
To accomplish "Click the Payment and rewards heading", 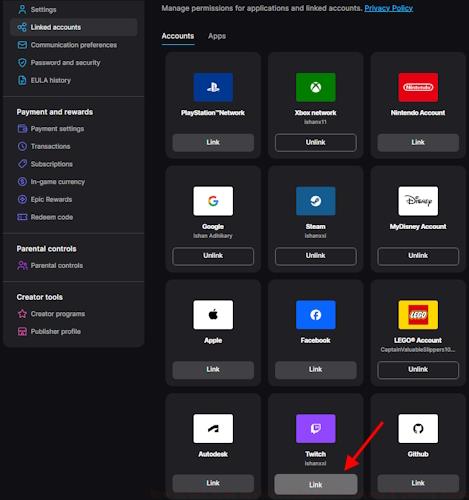I will click(x=55, y=112).
